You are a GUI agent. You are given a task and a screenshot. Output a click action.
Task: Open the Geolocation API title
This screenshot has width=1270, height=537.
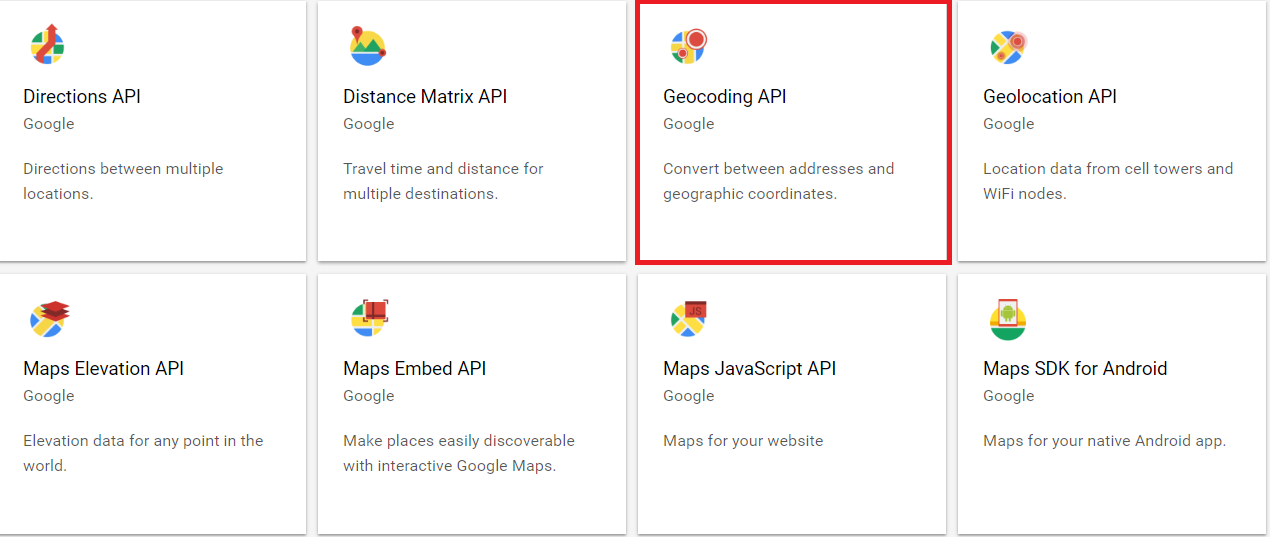[1050, 97]
